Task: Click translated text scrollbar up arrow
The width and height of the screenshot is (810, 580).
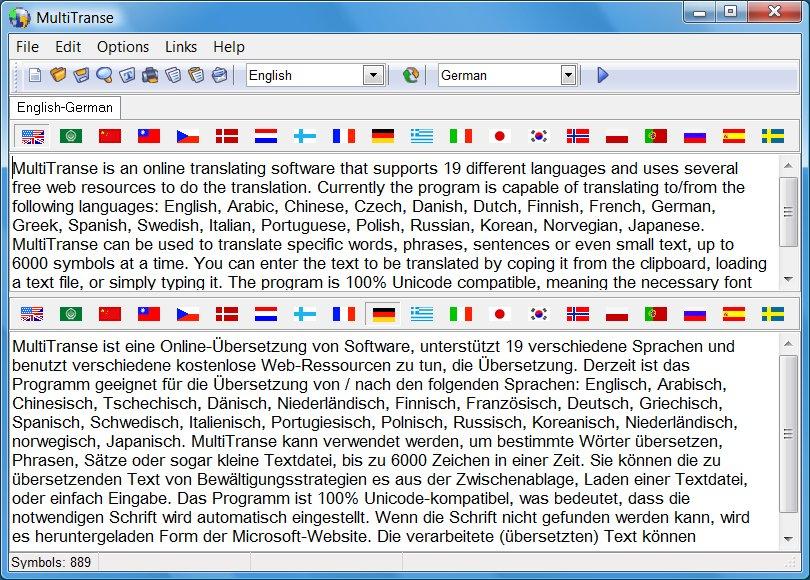Action: (788, 343)
